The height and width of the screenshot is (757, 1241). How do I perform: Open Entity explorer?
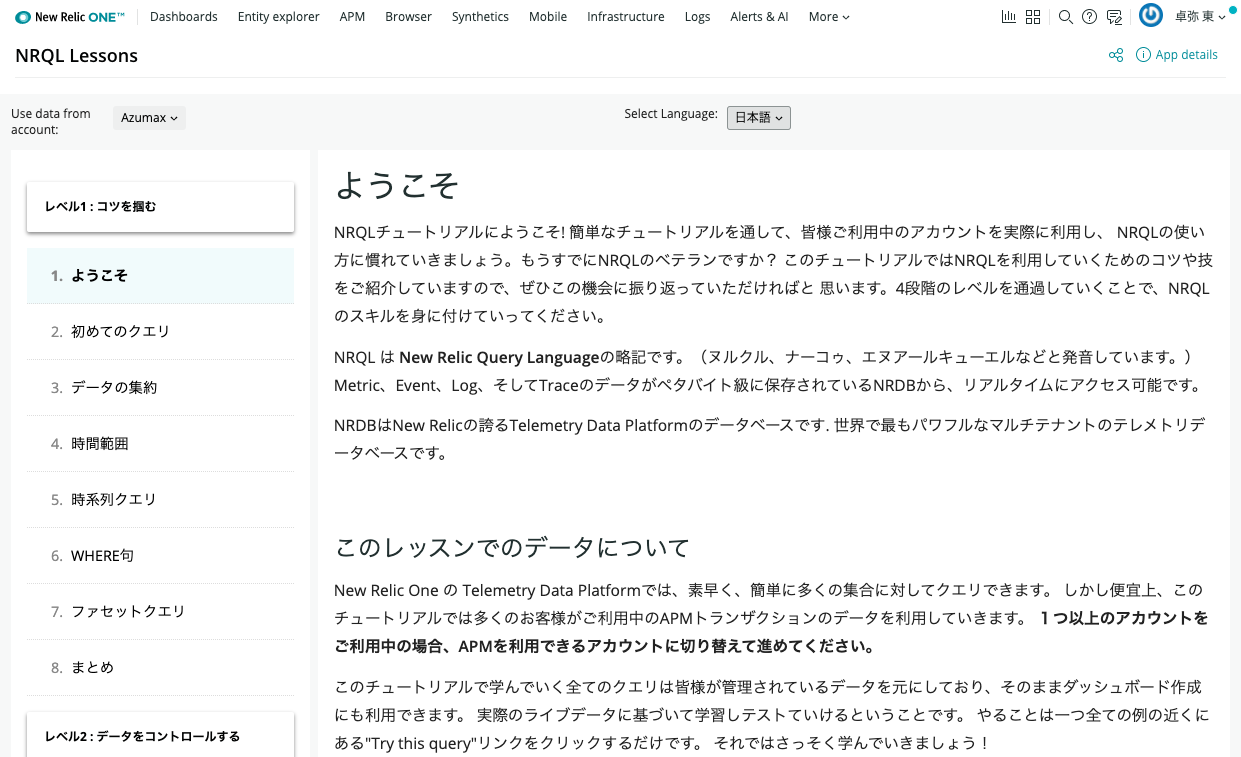279,17
